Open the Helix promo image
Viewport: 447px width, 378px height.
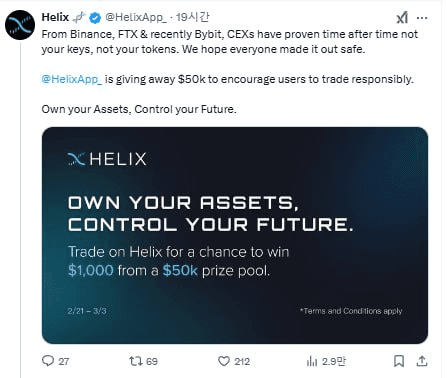click(235, 235)
